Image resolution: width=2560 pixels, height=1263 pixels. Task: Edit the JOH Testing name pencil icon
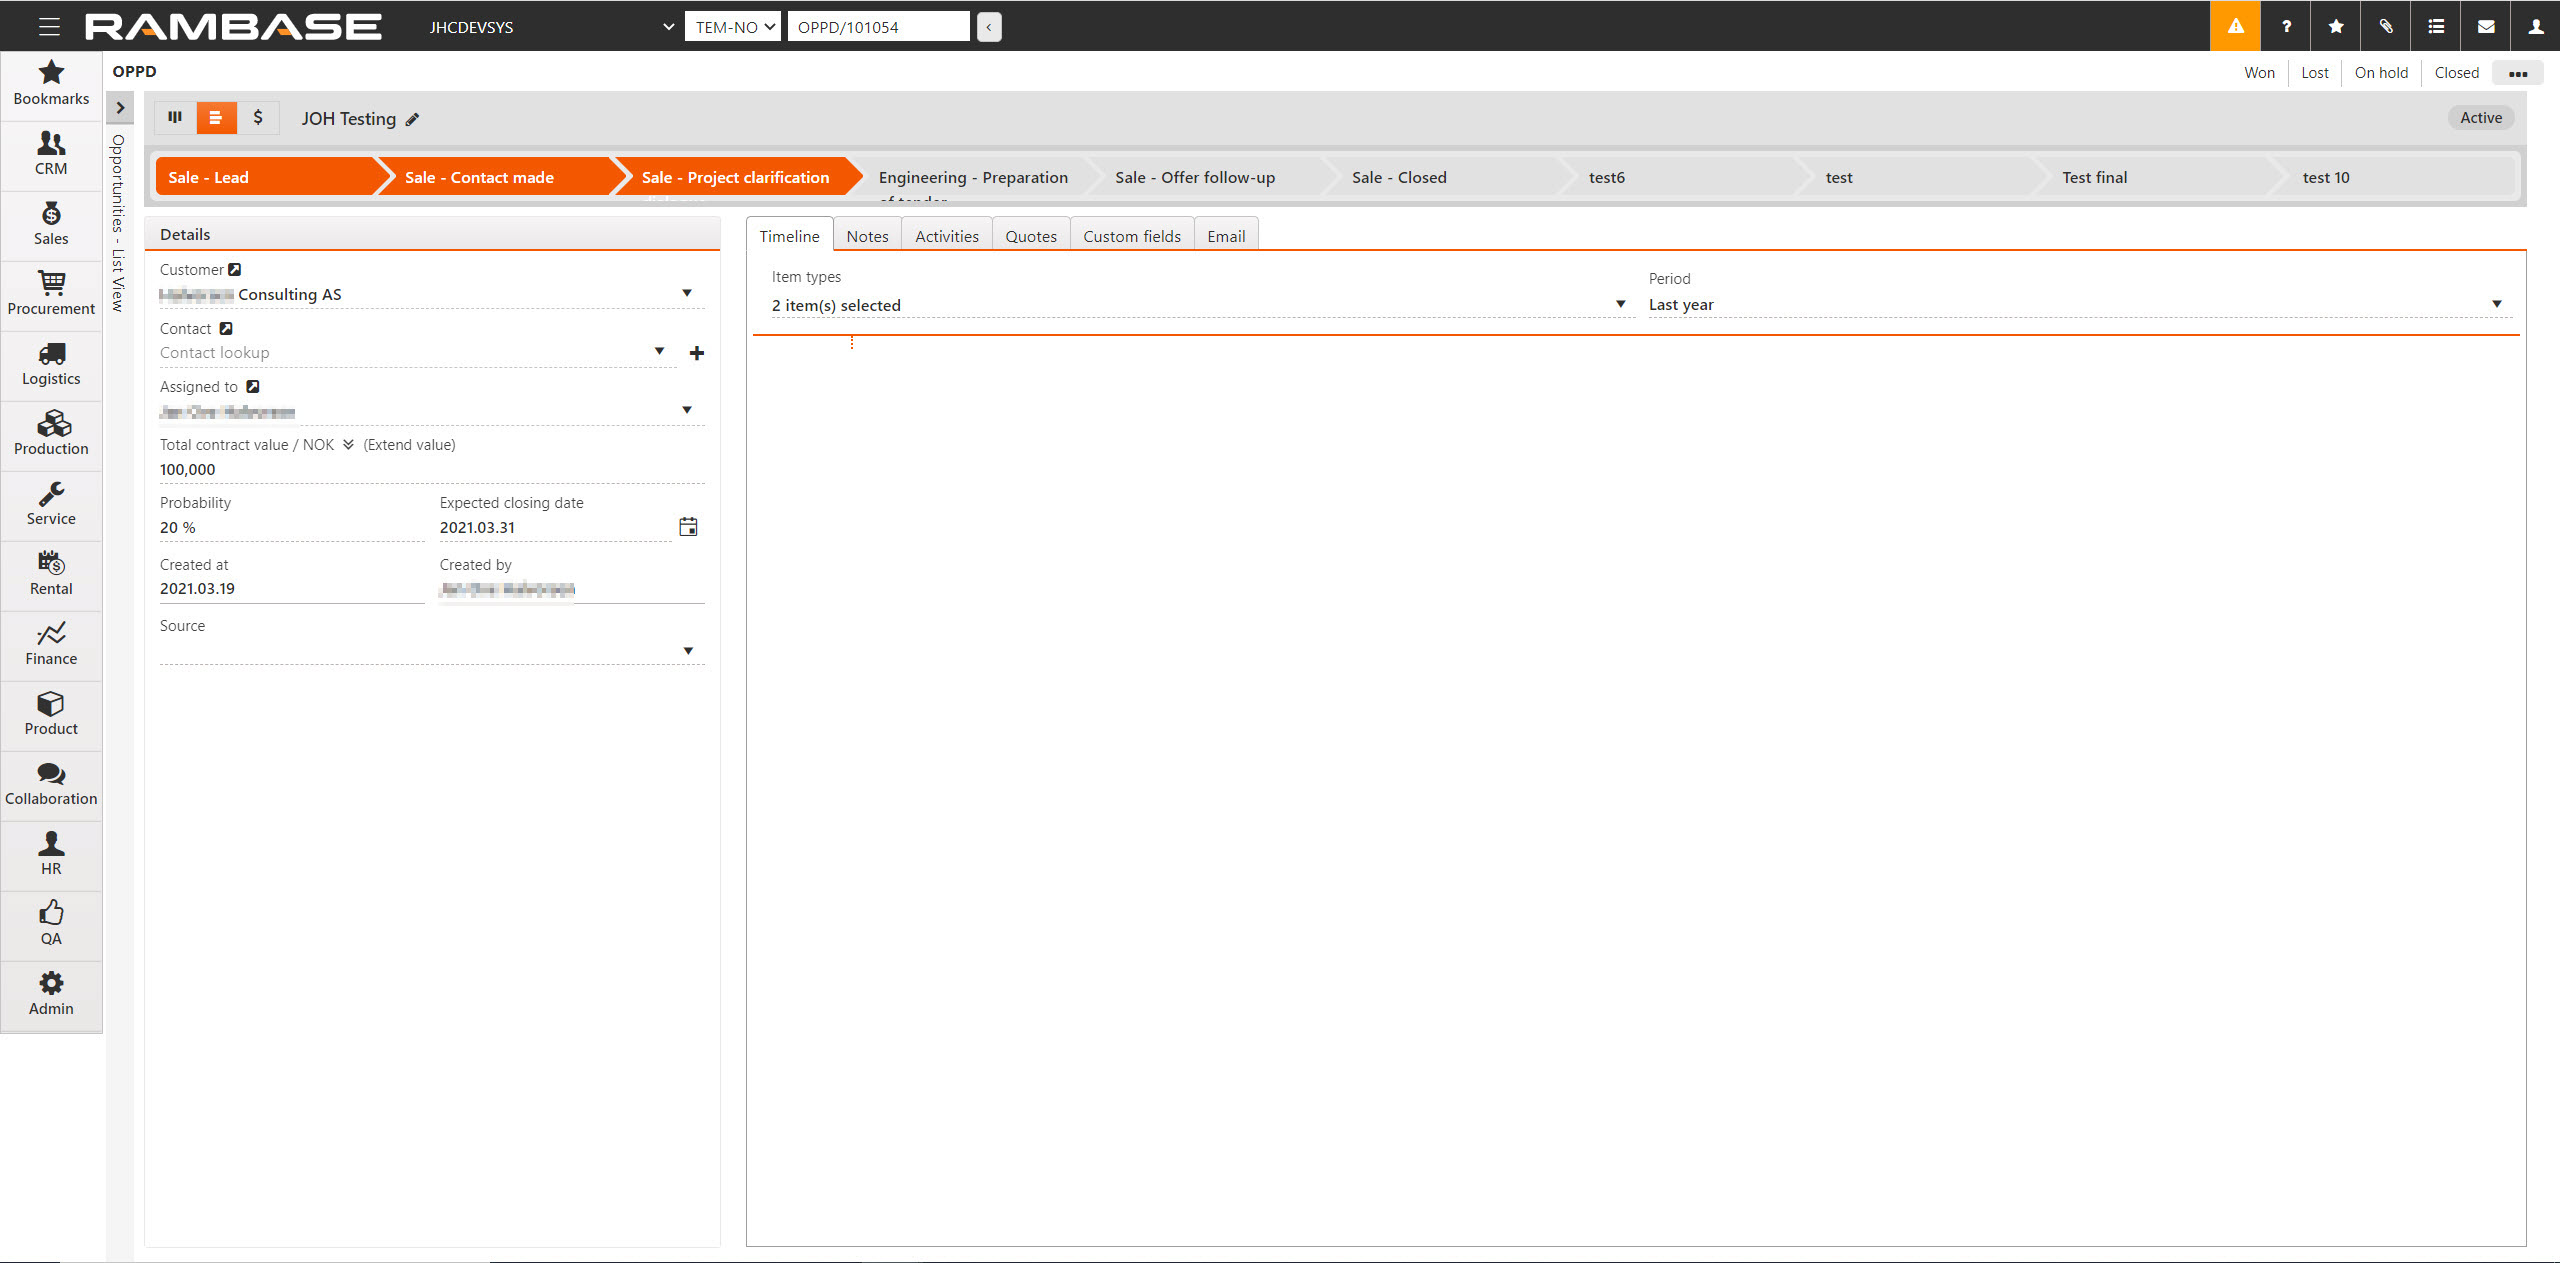(412, 120)
